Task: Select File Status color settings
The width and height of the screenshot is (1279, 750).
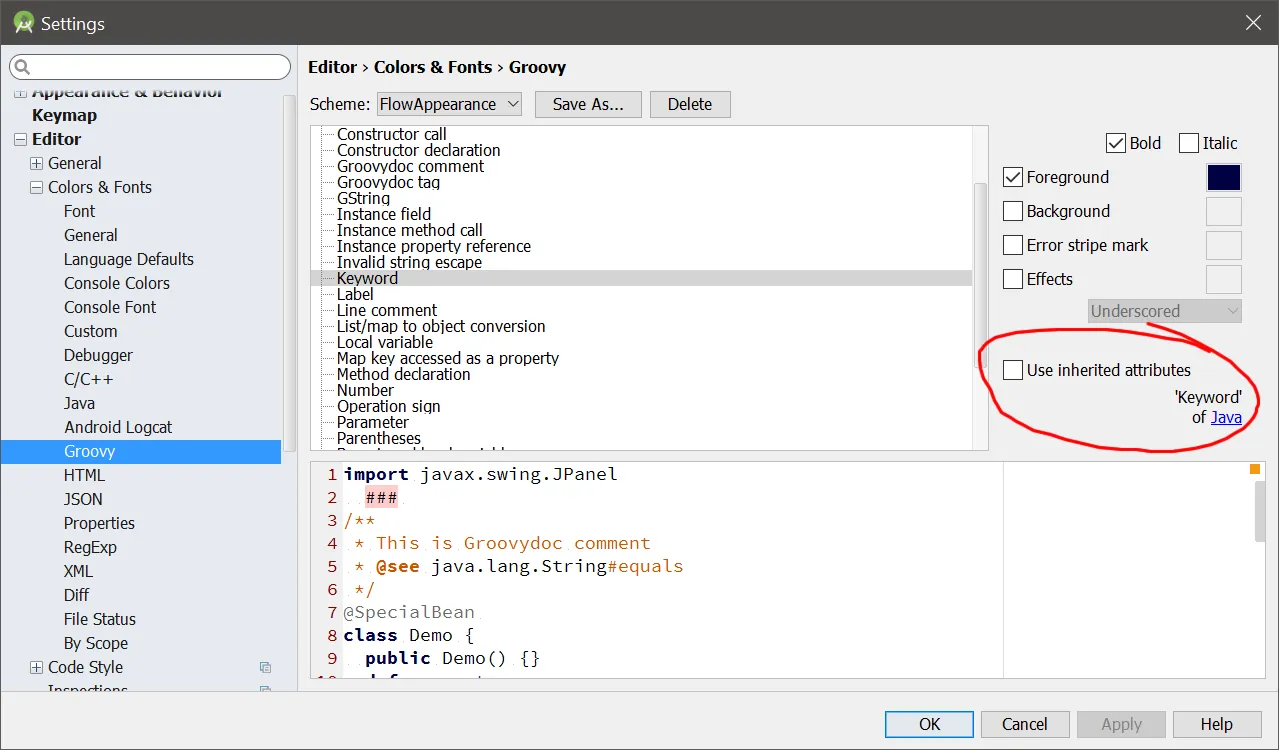Action: (100, 619)
